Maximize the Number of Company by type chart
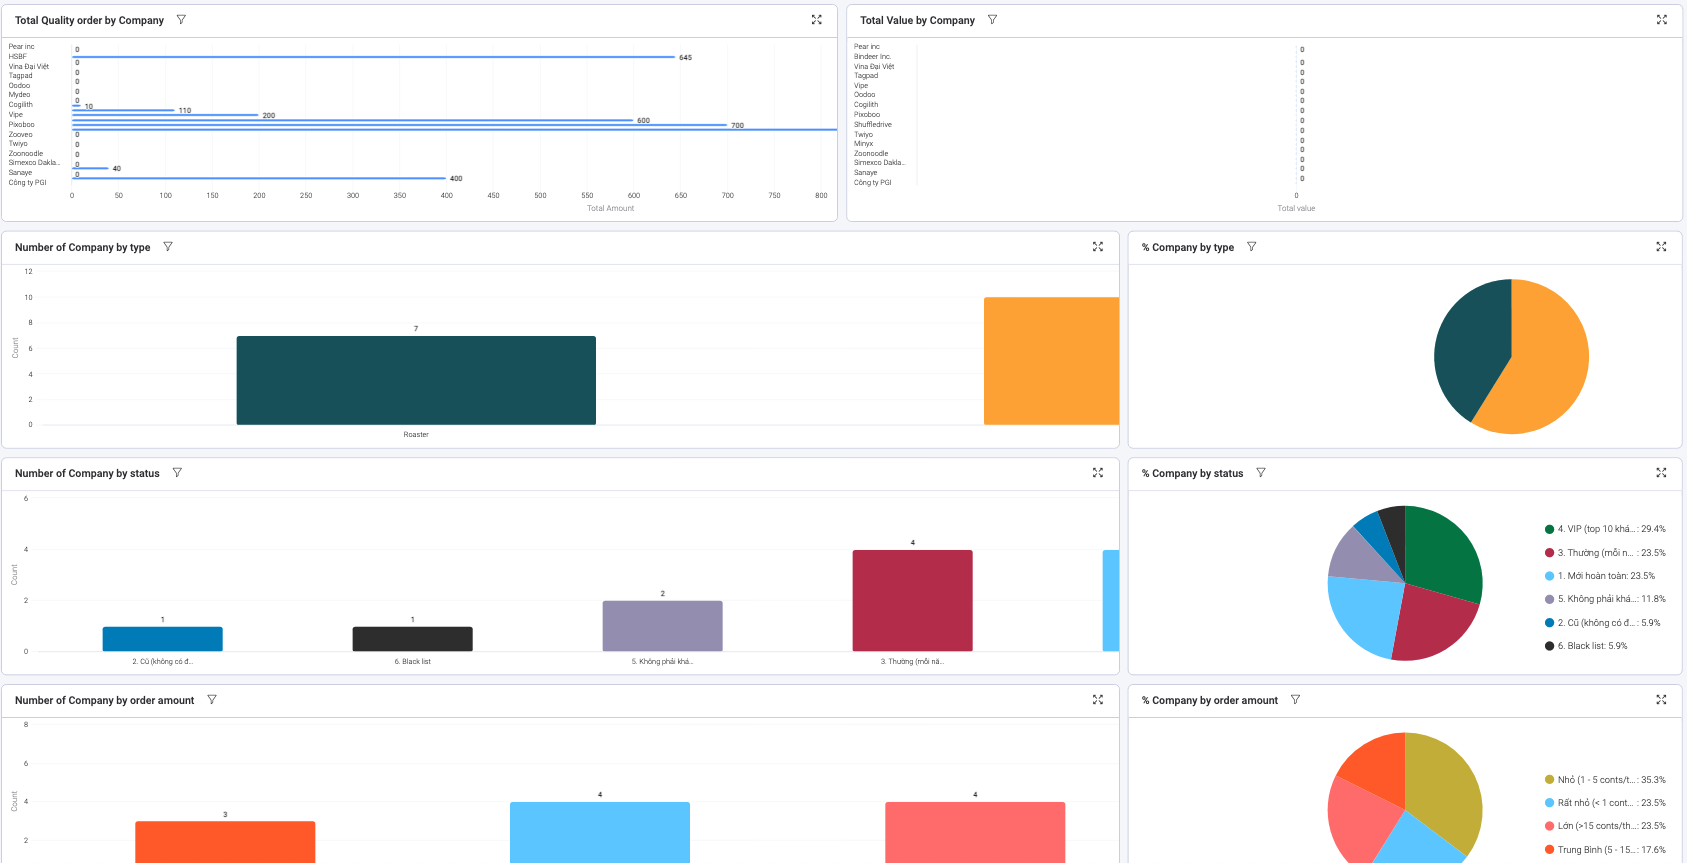The height and width of the screenshot is (864, 1687). (1097, 247)
